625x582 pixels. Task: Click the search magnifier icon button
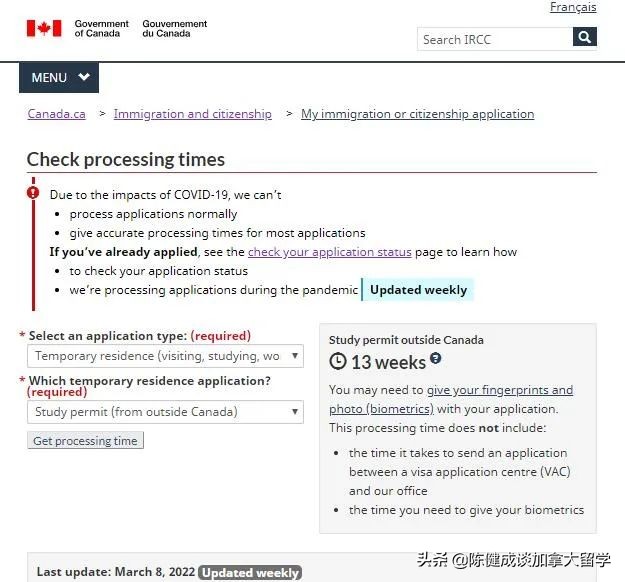click(585, 38)
